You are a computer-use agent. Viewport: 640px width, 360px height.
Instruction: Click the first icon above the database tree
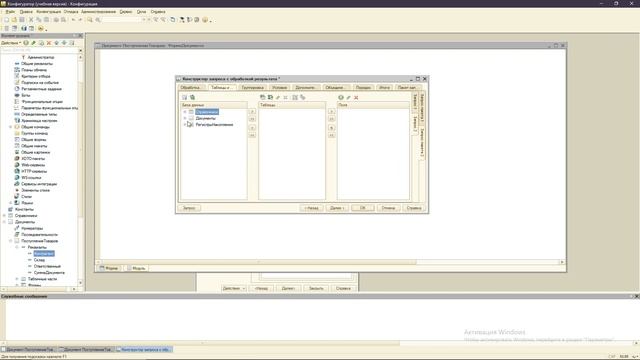pos(184,98)
